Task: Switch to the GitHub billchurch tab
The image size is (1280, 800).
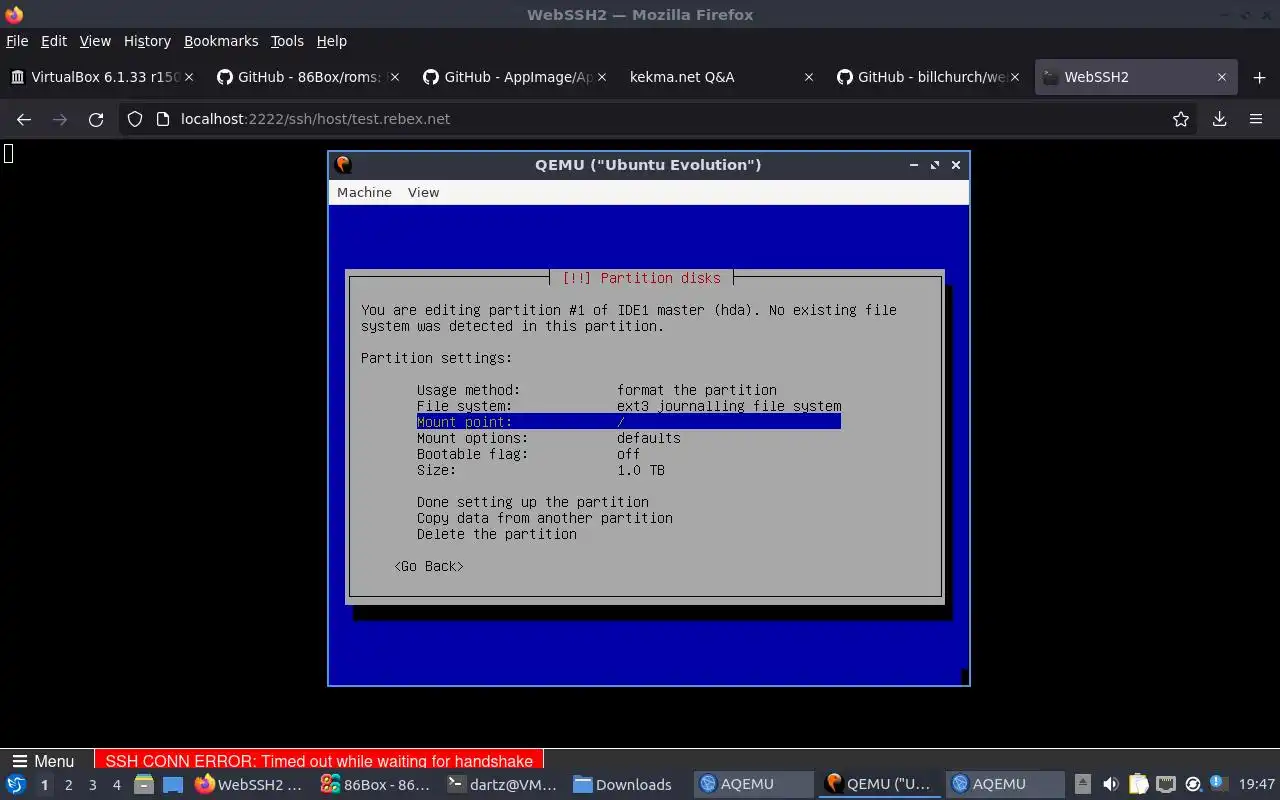Action: (x=927, y=77)
